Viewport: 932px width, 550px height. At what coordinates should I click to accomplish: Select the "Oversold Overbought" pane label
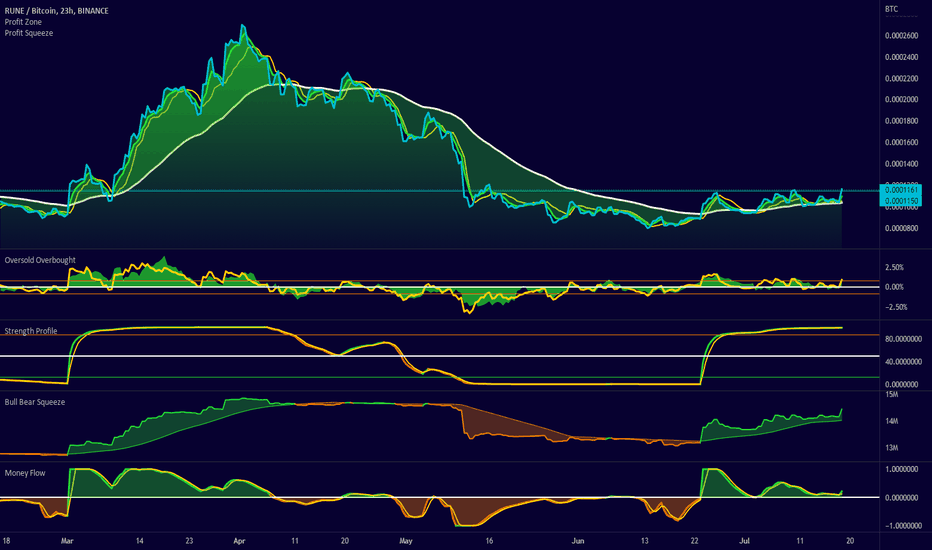coord(40,260)
